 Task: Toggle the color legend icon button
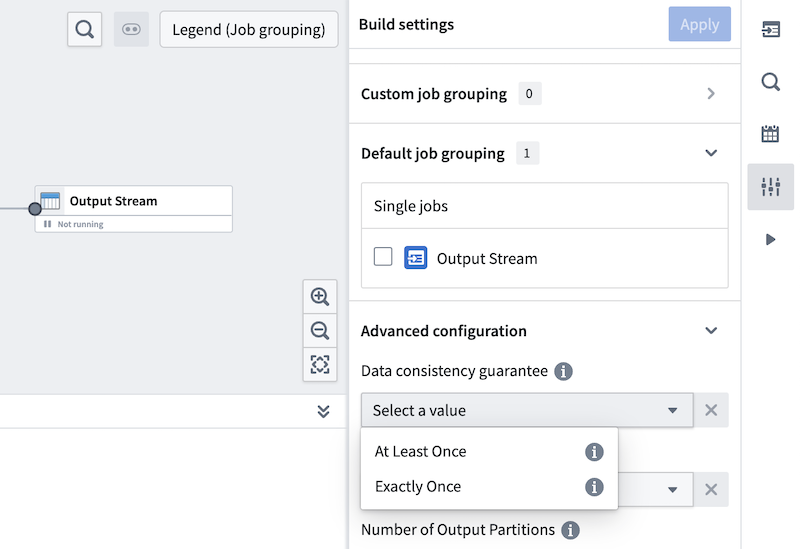click(131, 29)
